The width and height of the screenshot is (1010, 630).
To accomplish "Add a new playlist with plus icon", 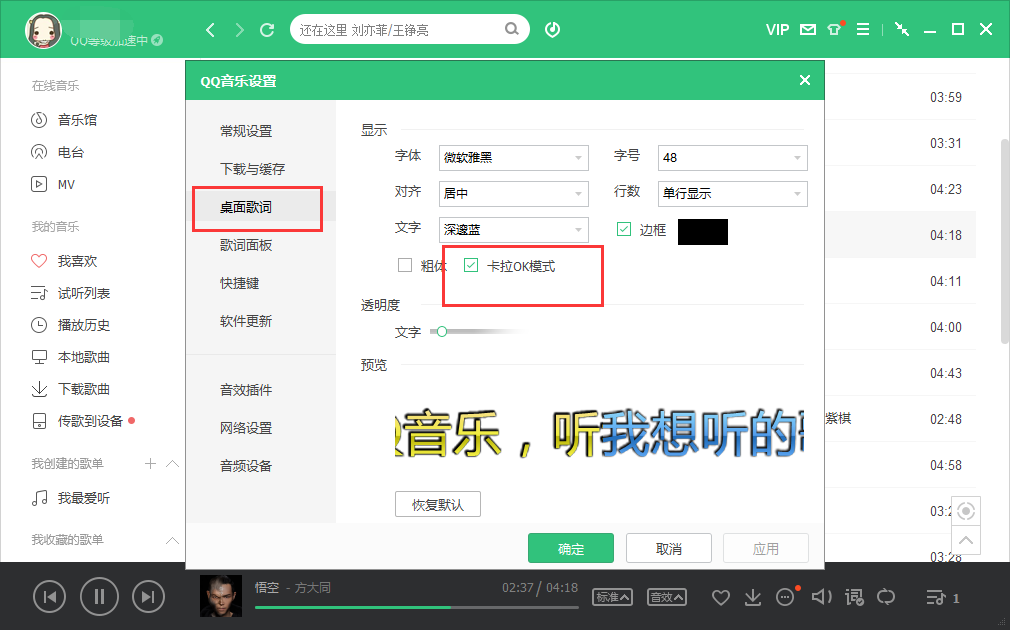I will click(x=150, y=463).
